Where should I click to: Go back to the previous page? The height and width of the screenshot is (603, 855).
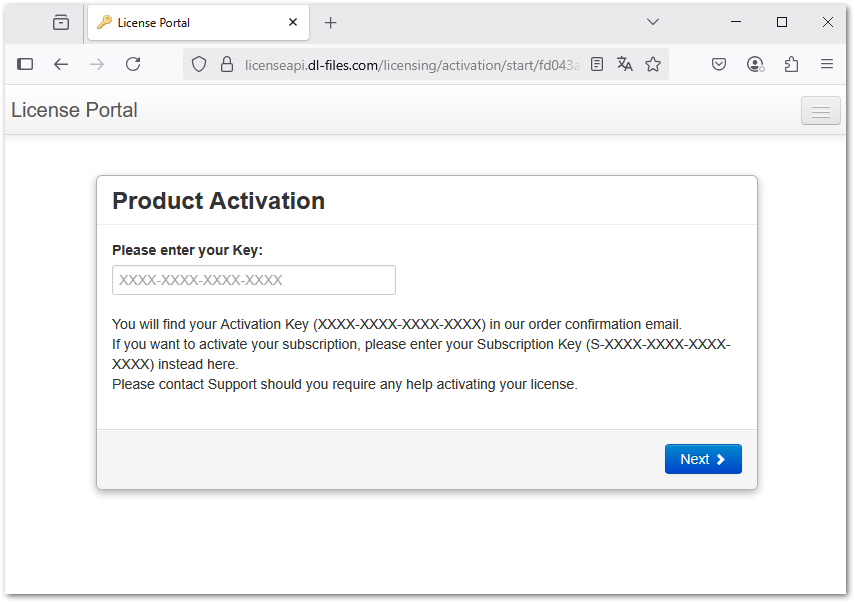pos(61,64)
